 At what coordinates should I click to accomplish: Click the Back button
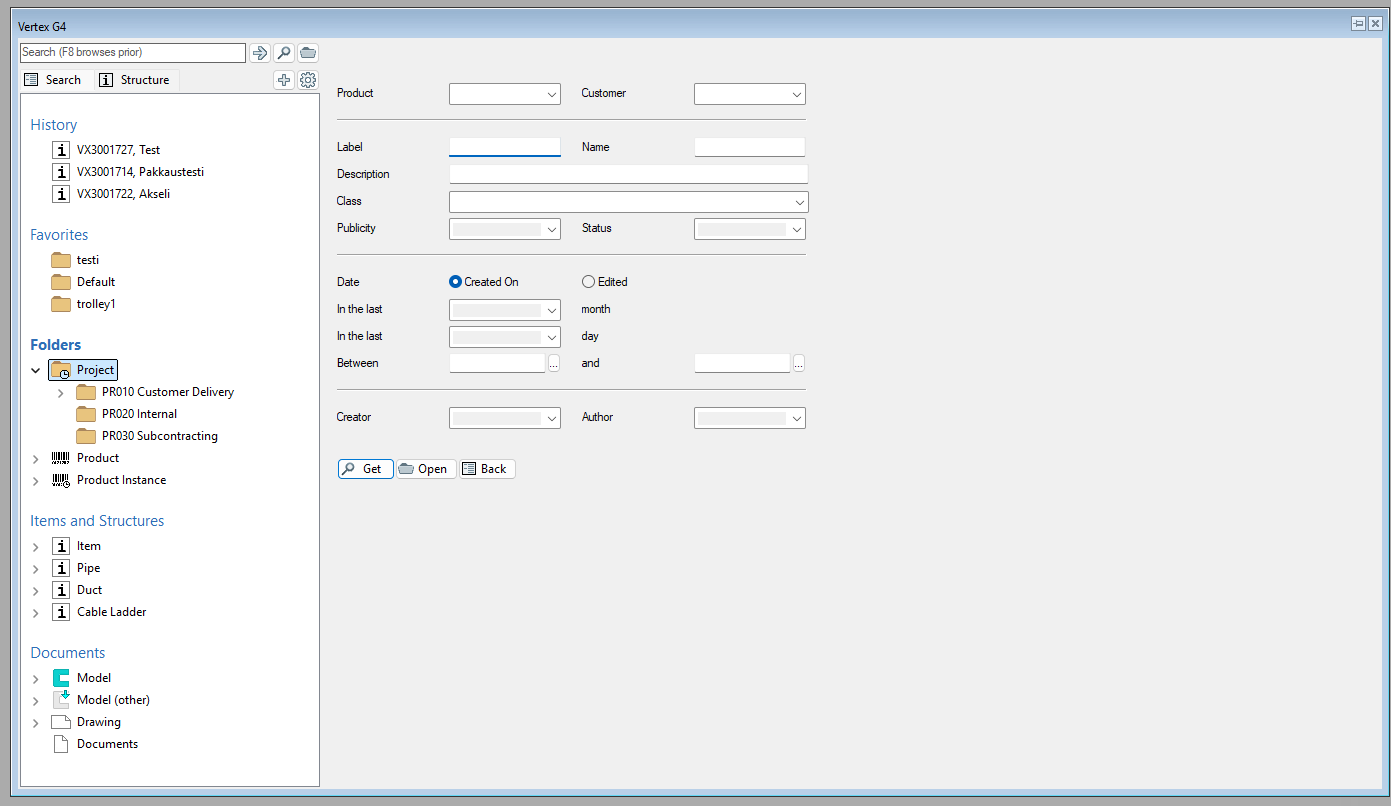coord(486,469)
